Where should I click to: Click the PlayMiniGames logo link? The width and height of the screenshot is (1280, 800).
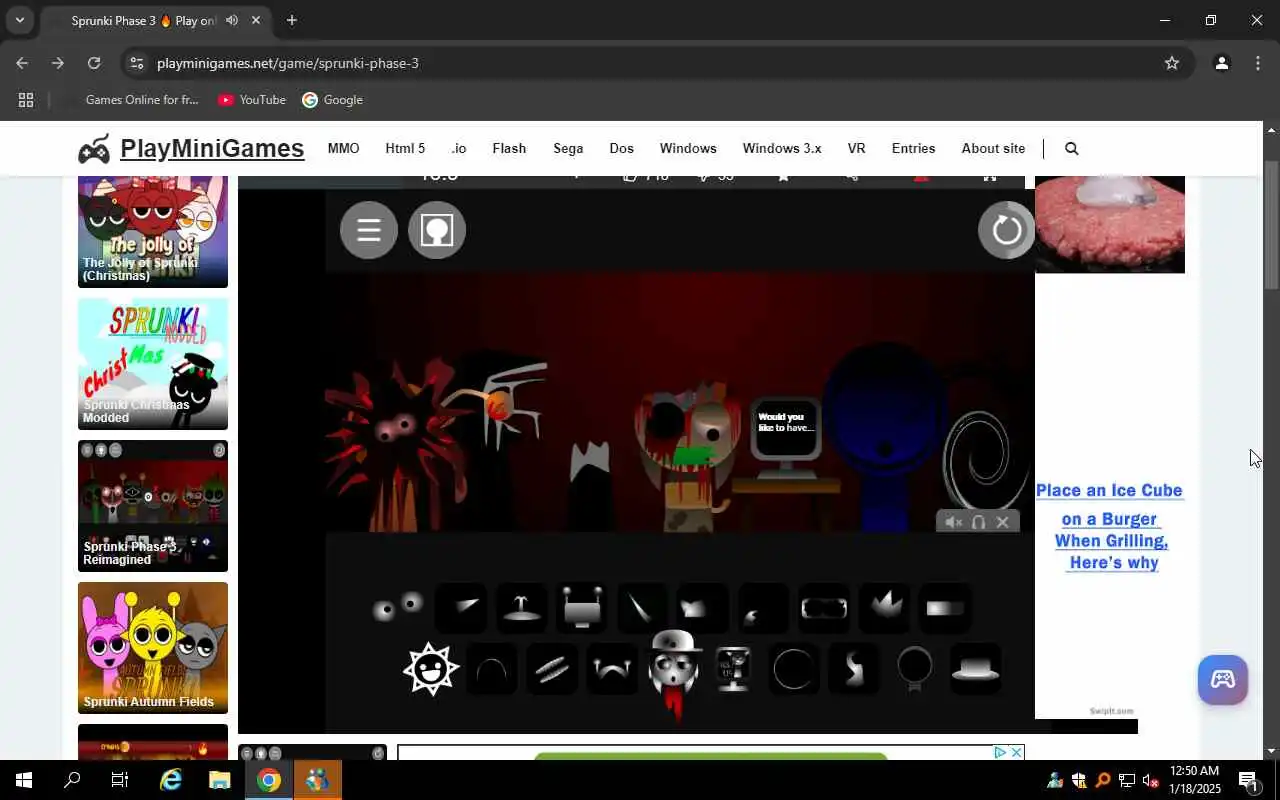click(x=191, y=148)
